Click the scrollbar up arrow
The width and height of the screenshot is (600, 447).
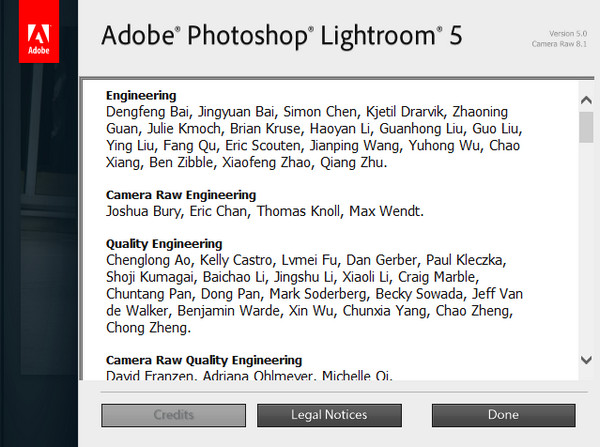coord(587,99)
